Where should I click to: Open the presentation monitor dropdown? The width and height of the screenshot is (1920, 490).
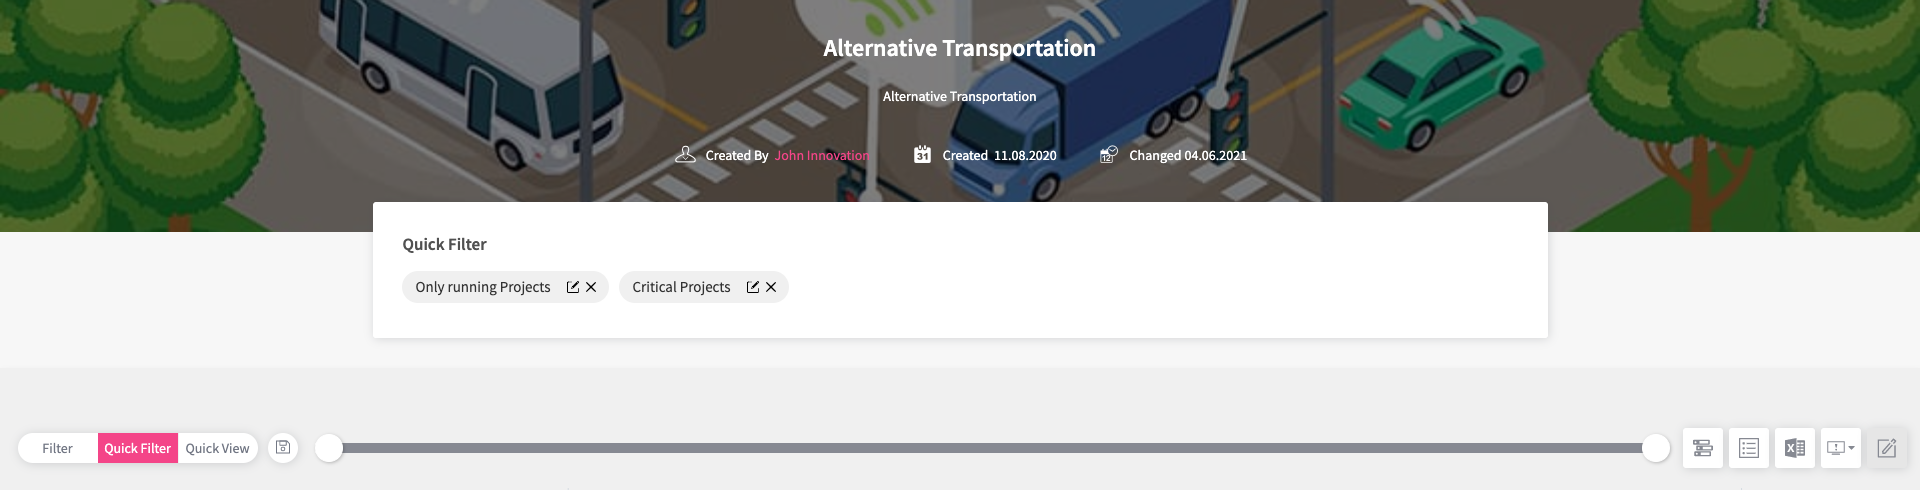pos(1840,448)
